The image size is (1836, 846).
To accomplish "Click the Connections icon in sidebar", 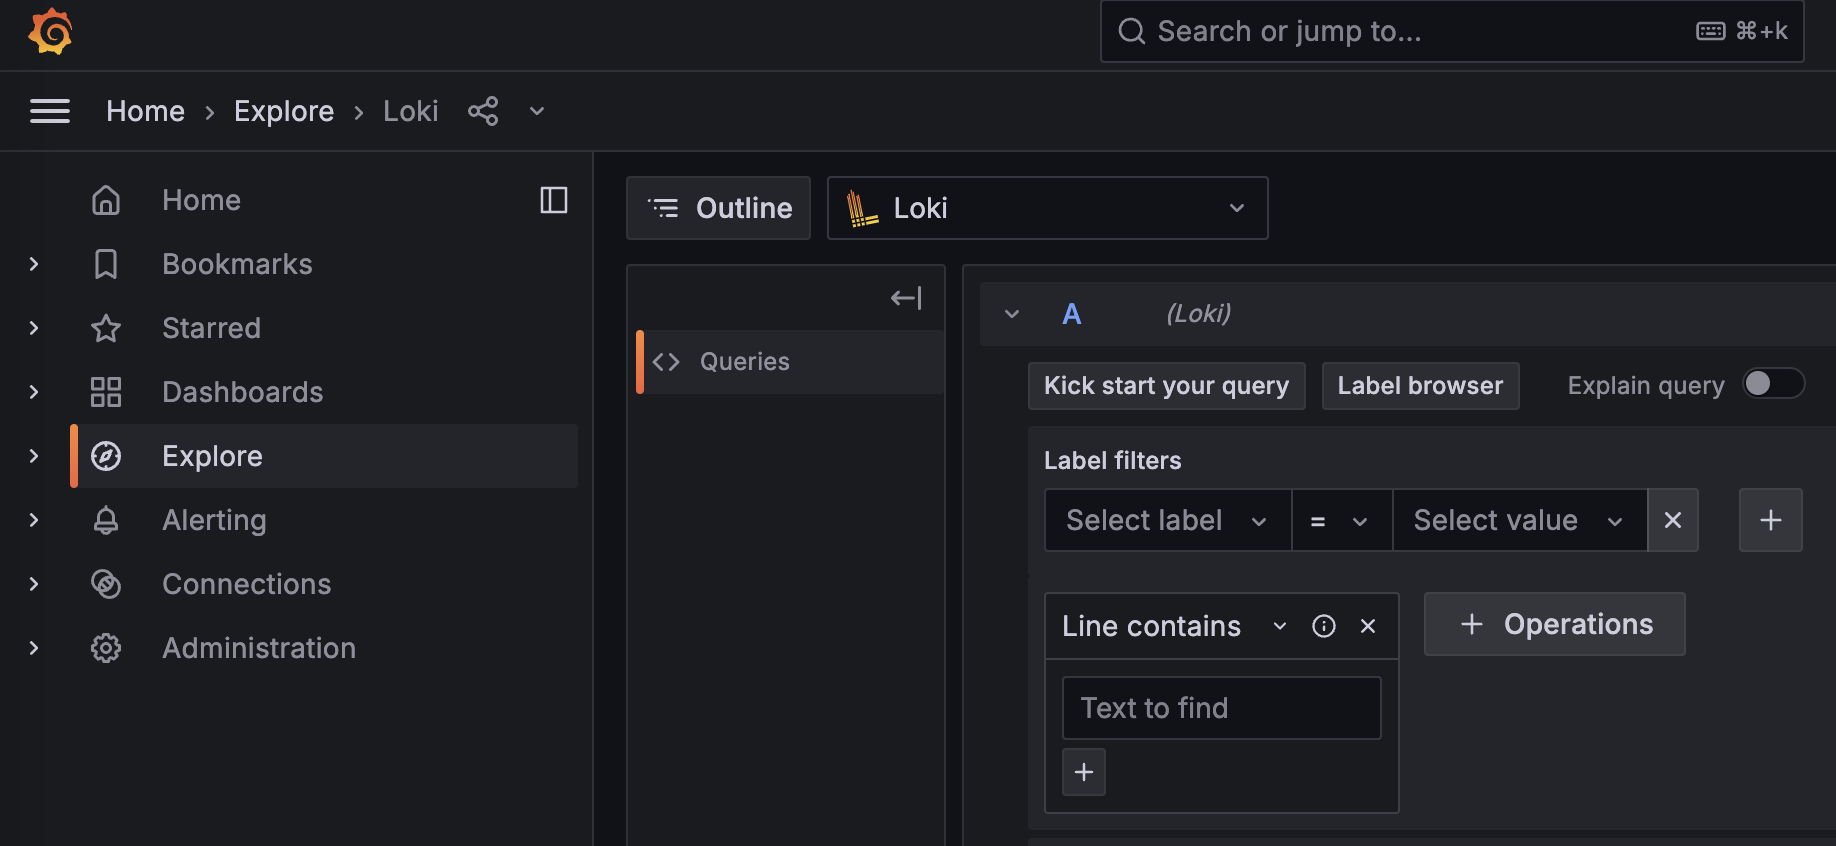I will [x=106, y=584].
